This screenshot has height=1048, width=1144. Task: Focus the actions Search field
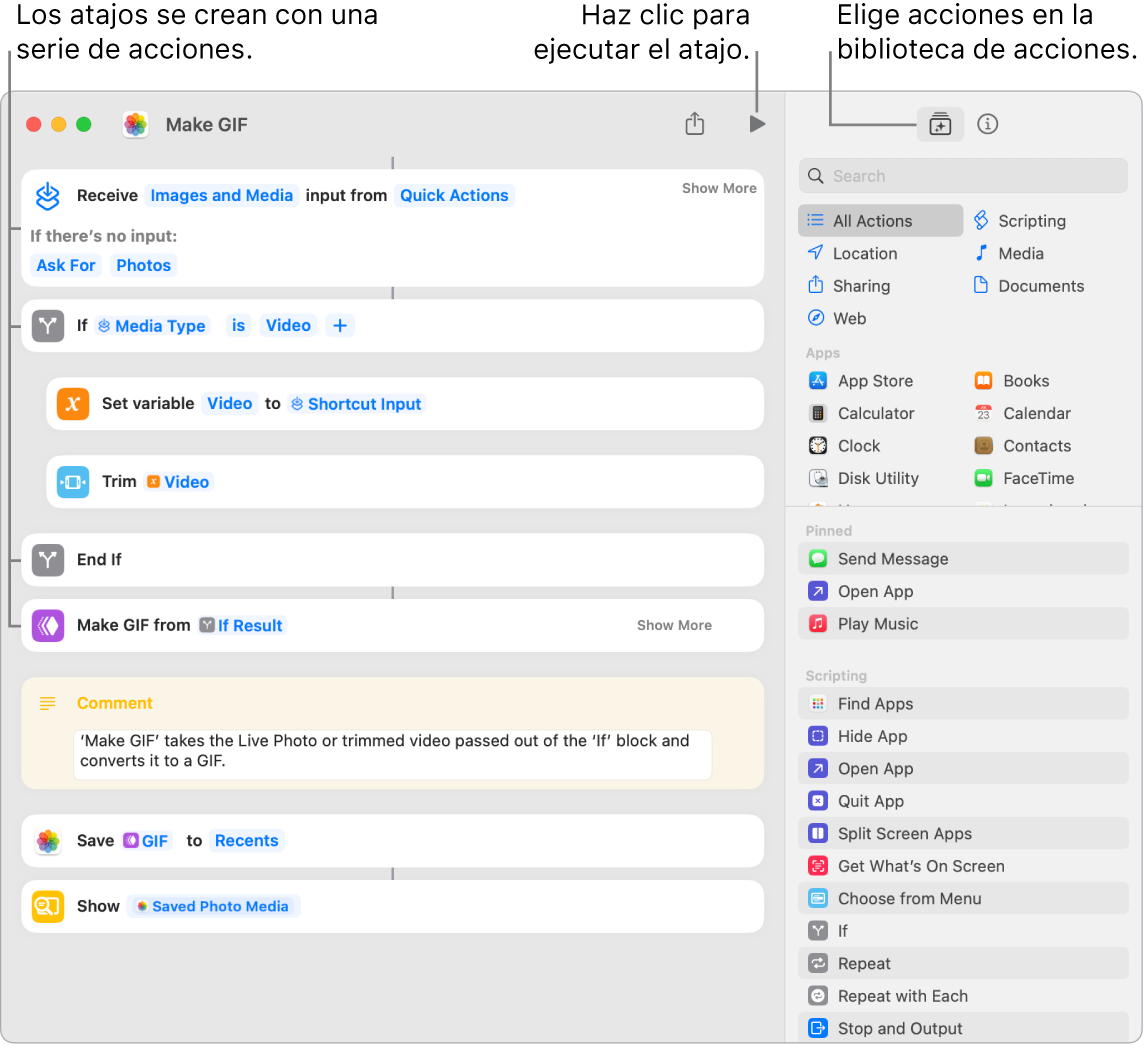pyautogui.click(x=963, y=176)
